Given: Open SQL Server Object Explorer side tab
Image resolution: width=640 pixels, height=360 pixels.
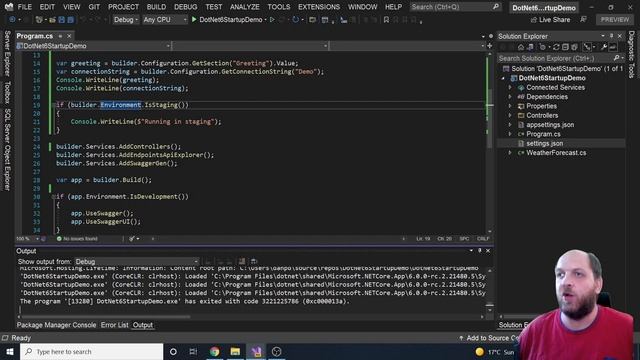Looking at the screenshot, I should pyautogui.click(x=7, y=149).
